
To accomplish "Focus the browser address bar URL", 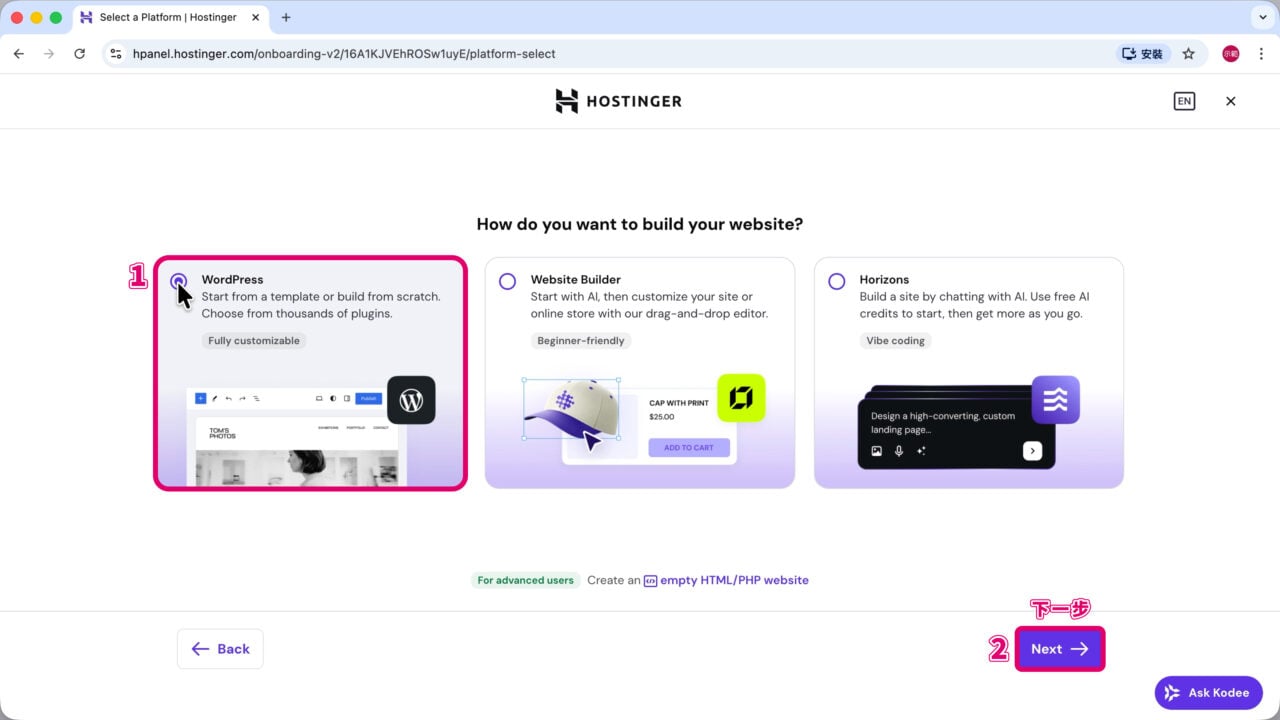I will 344,54.
